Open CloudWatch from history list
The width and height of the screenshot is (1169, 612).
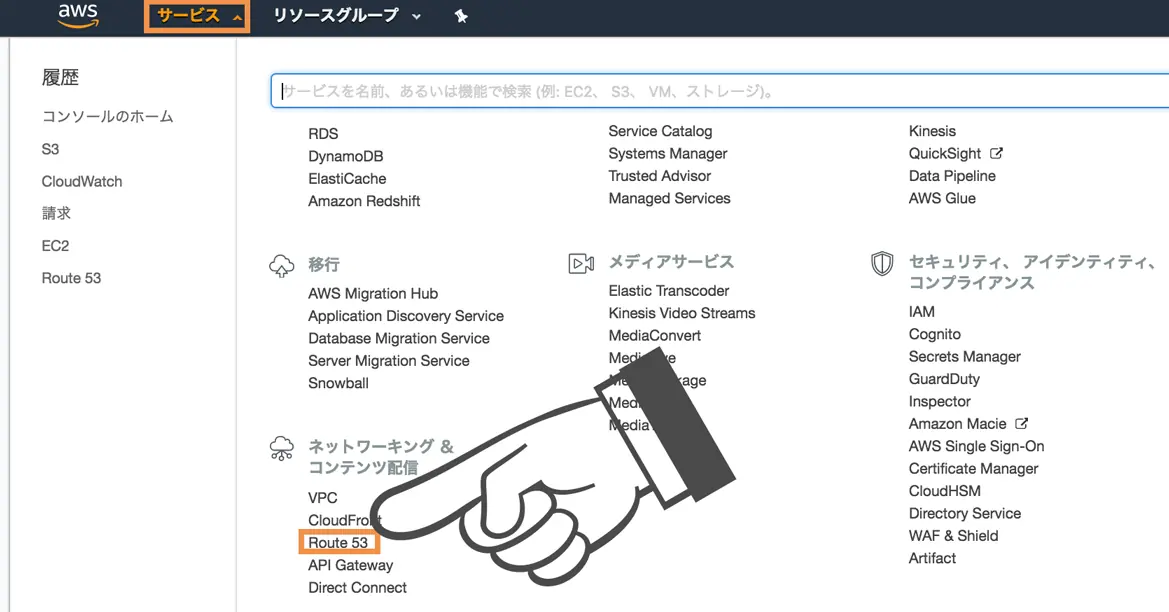pyautogui.click(x=82, y=181)
